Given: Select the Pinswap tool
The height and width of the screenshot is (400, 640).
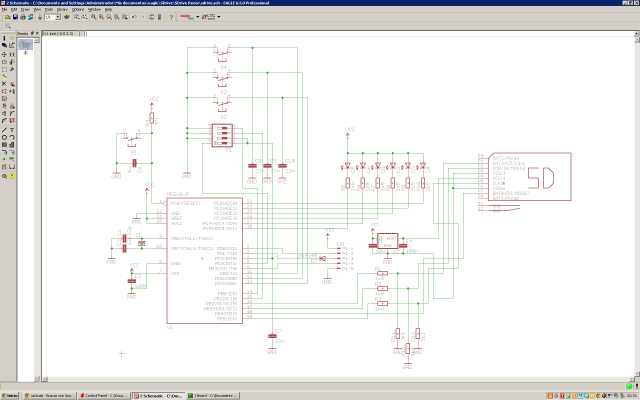Looking at the screenshot, I should pyautogui.click(x=4, y=91).
